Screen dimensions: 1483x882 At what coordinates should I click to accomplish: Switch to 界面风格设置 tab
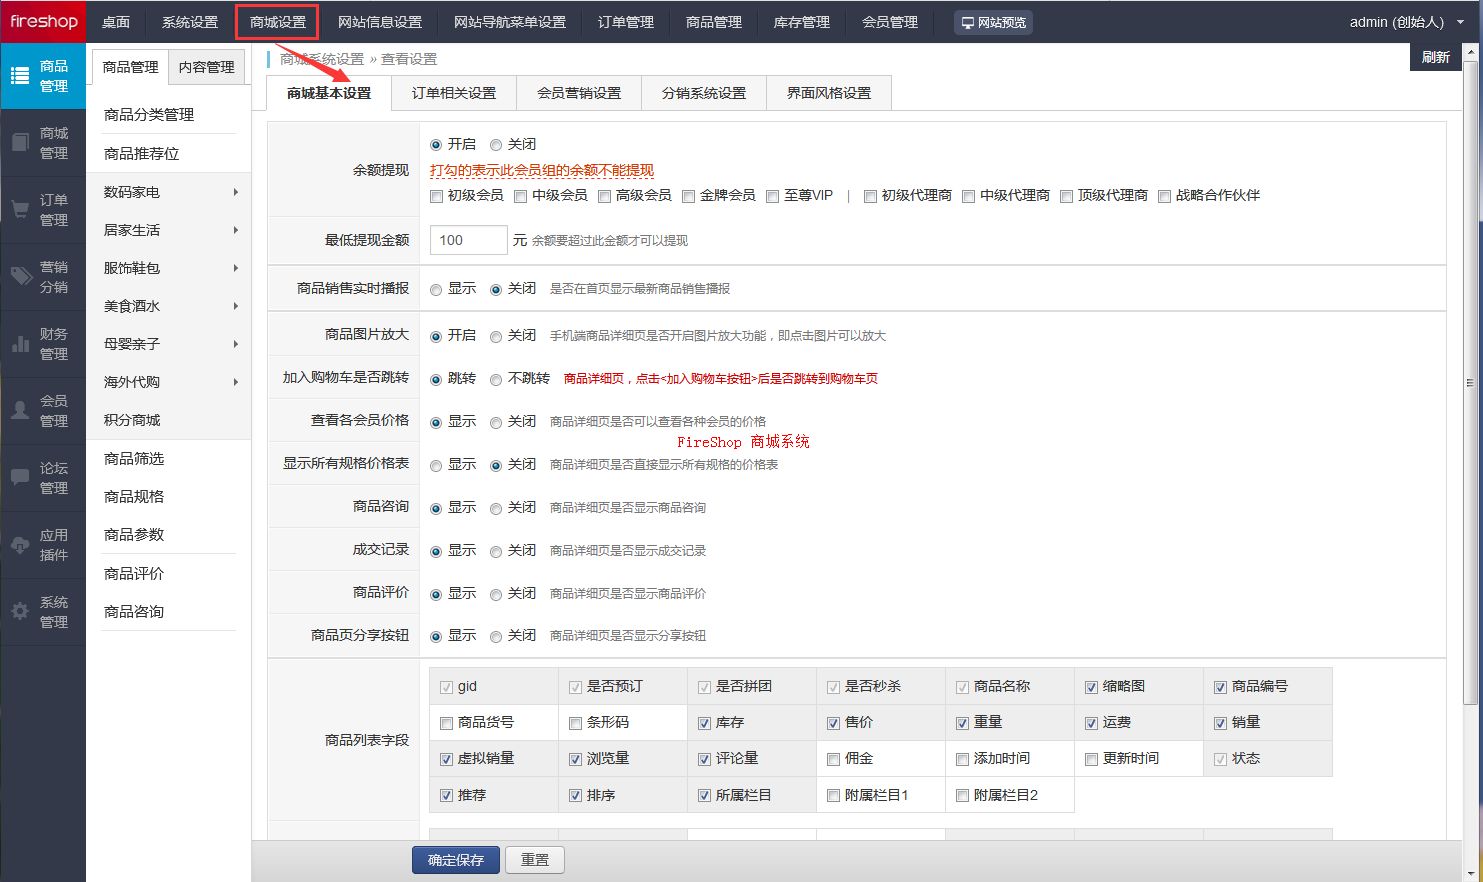click(x=829, y=93)
